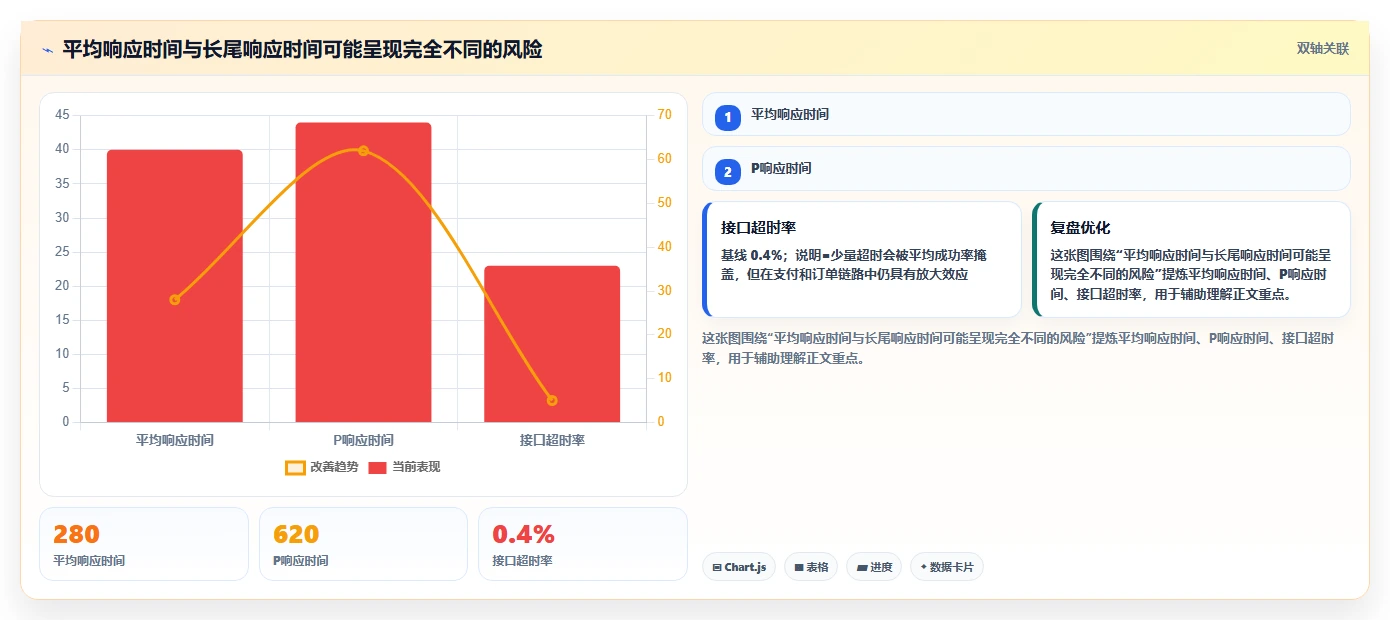Toggle the 当前表现 red legend swatch

click(x=377, y=467)
